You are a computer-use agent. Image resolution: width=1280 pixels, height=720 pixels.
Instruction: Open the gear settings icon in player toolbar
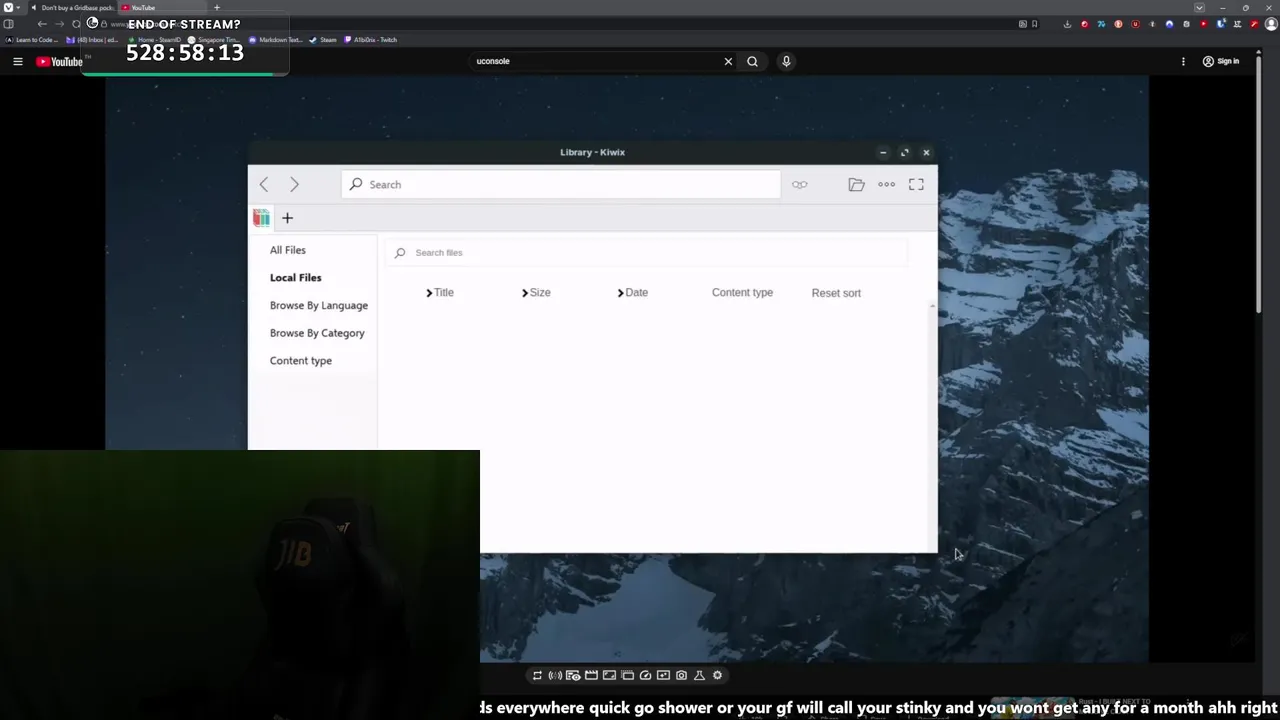[717, 675]
